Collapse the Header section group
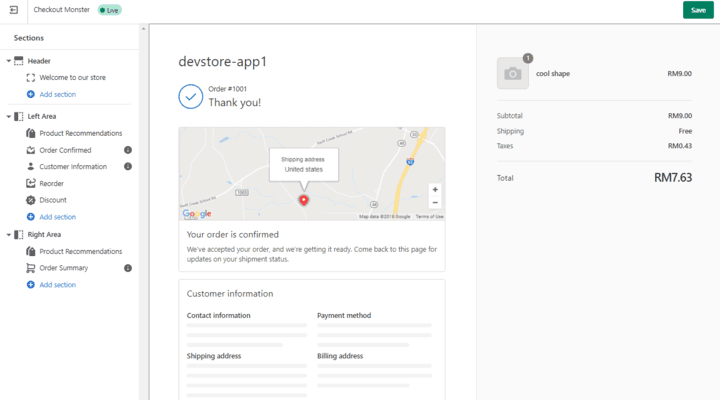The image size is (720, 400). point(8,61)
